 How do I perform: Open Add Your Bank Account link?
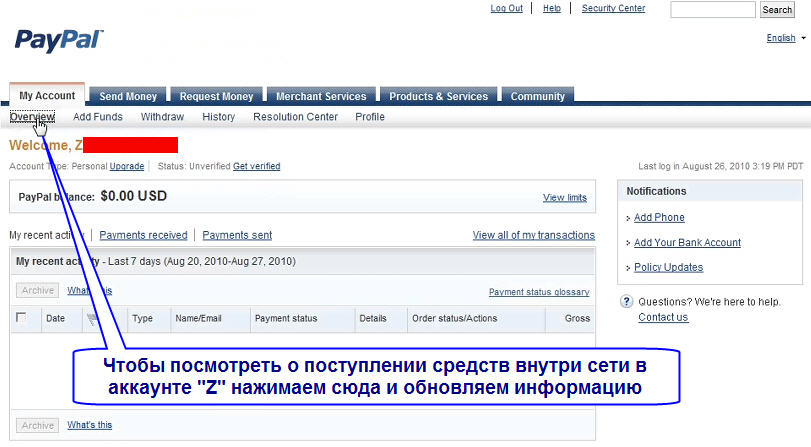pyautogui.click(x=687, y=242)
